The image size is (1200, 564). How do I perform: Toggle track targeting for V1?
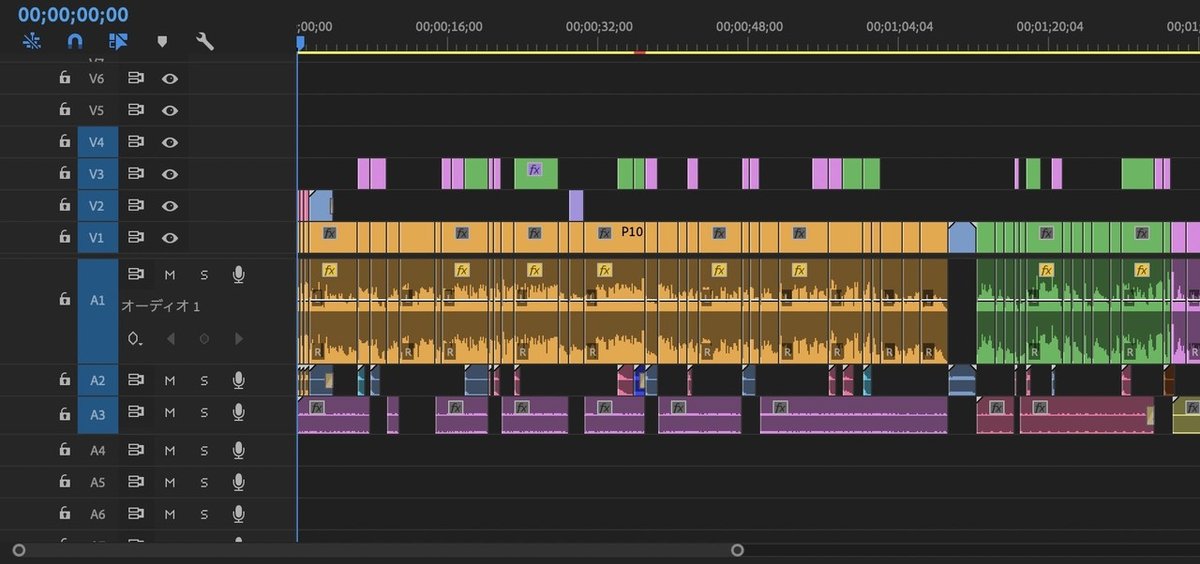(97, 238)
